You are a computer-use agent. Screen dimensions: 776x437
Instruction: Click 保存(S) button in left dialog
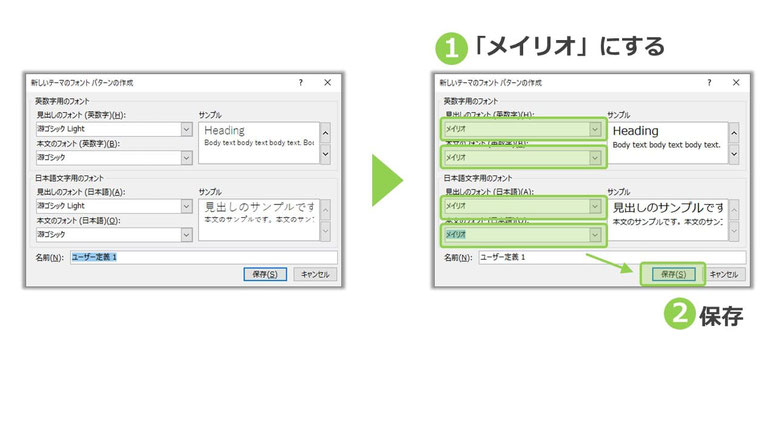[x=265, y=274]
